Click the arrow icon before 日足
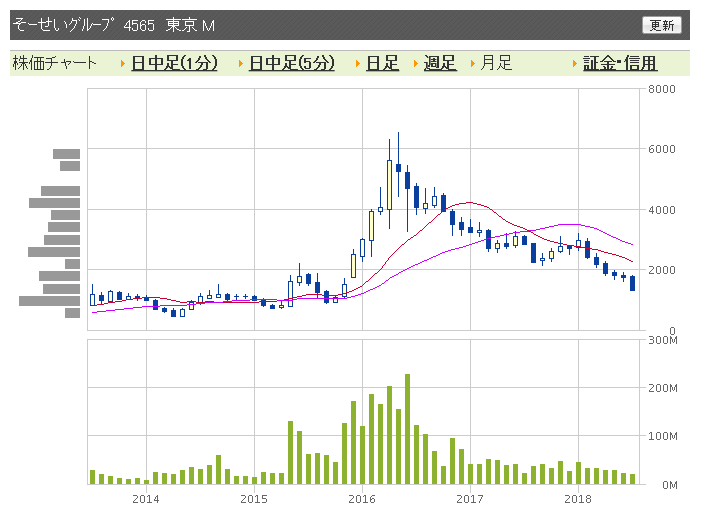 [x=358, y=64]
